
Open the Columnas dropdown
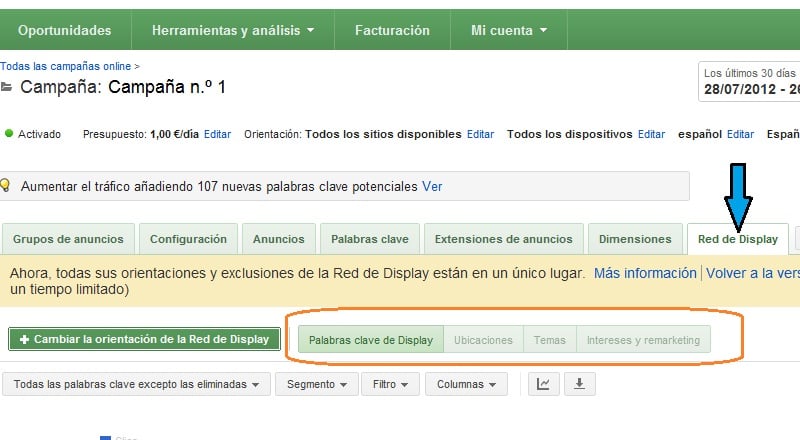[x=466, y=384]
